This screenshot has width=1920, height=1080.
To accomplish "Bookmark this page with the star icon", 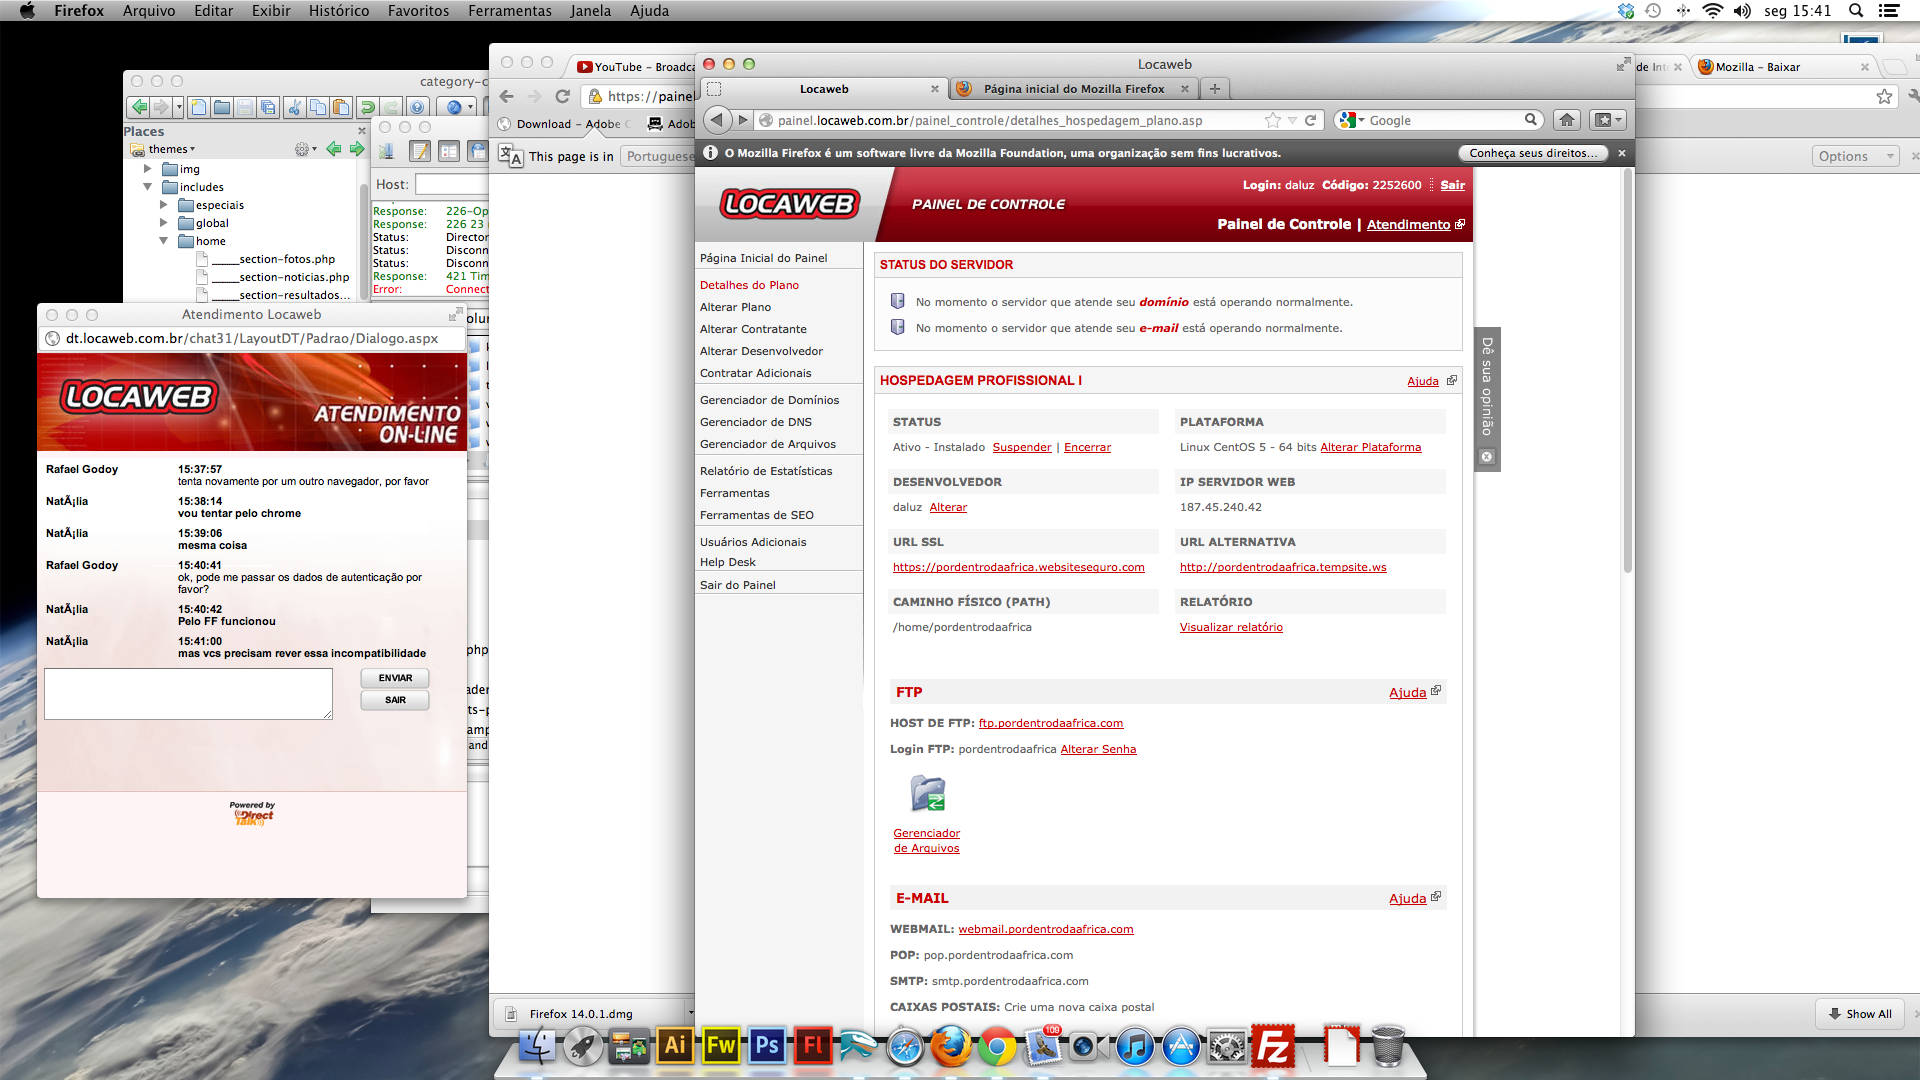I will pyautogui.click(x=1272, y=120).
